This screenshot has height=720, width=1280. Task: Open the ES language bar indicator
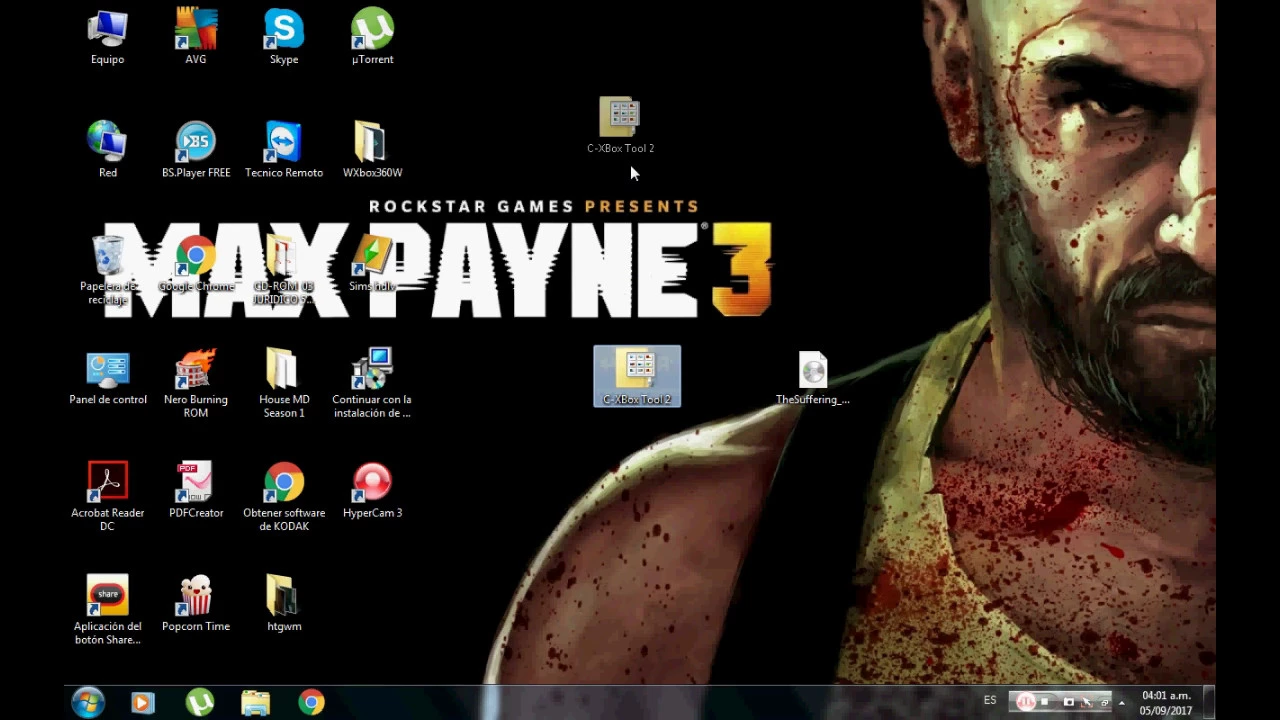point(990,700)
